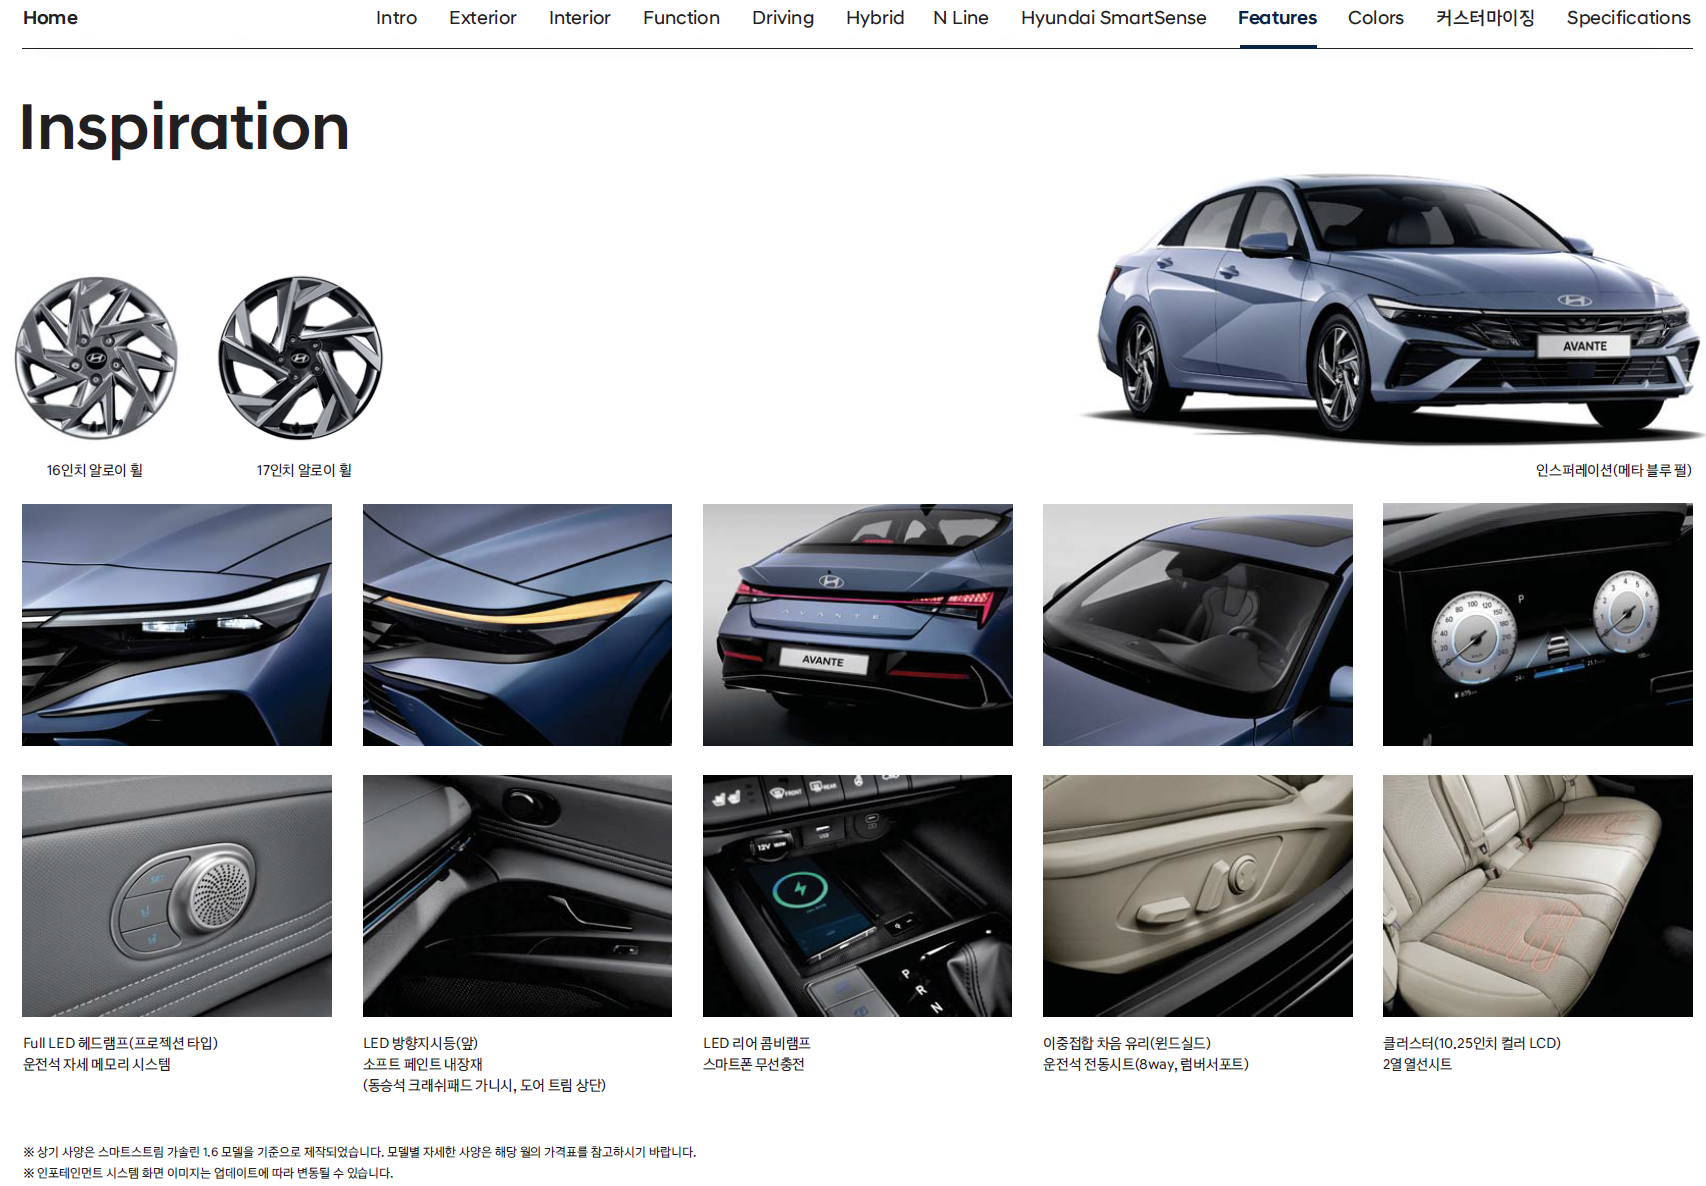The image size is (1706, 1186).
Task: Click the footnote starting '상기 사양은 스마트스트림'
Action: click(360, 1152)
